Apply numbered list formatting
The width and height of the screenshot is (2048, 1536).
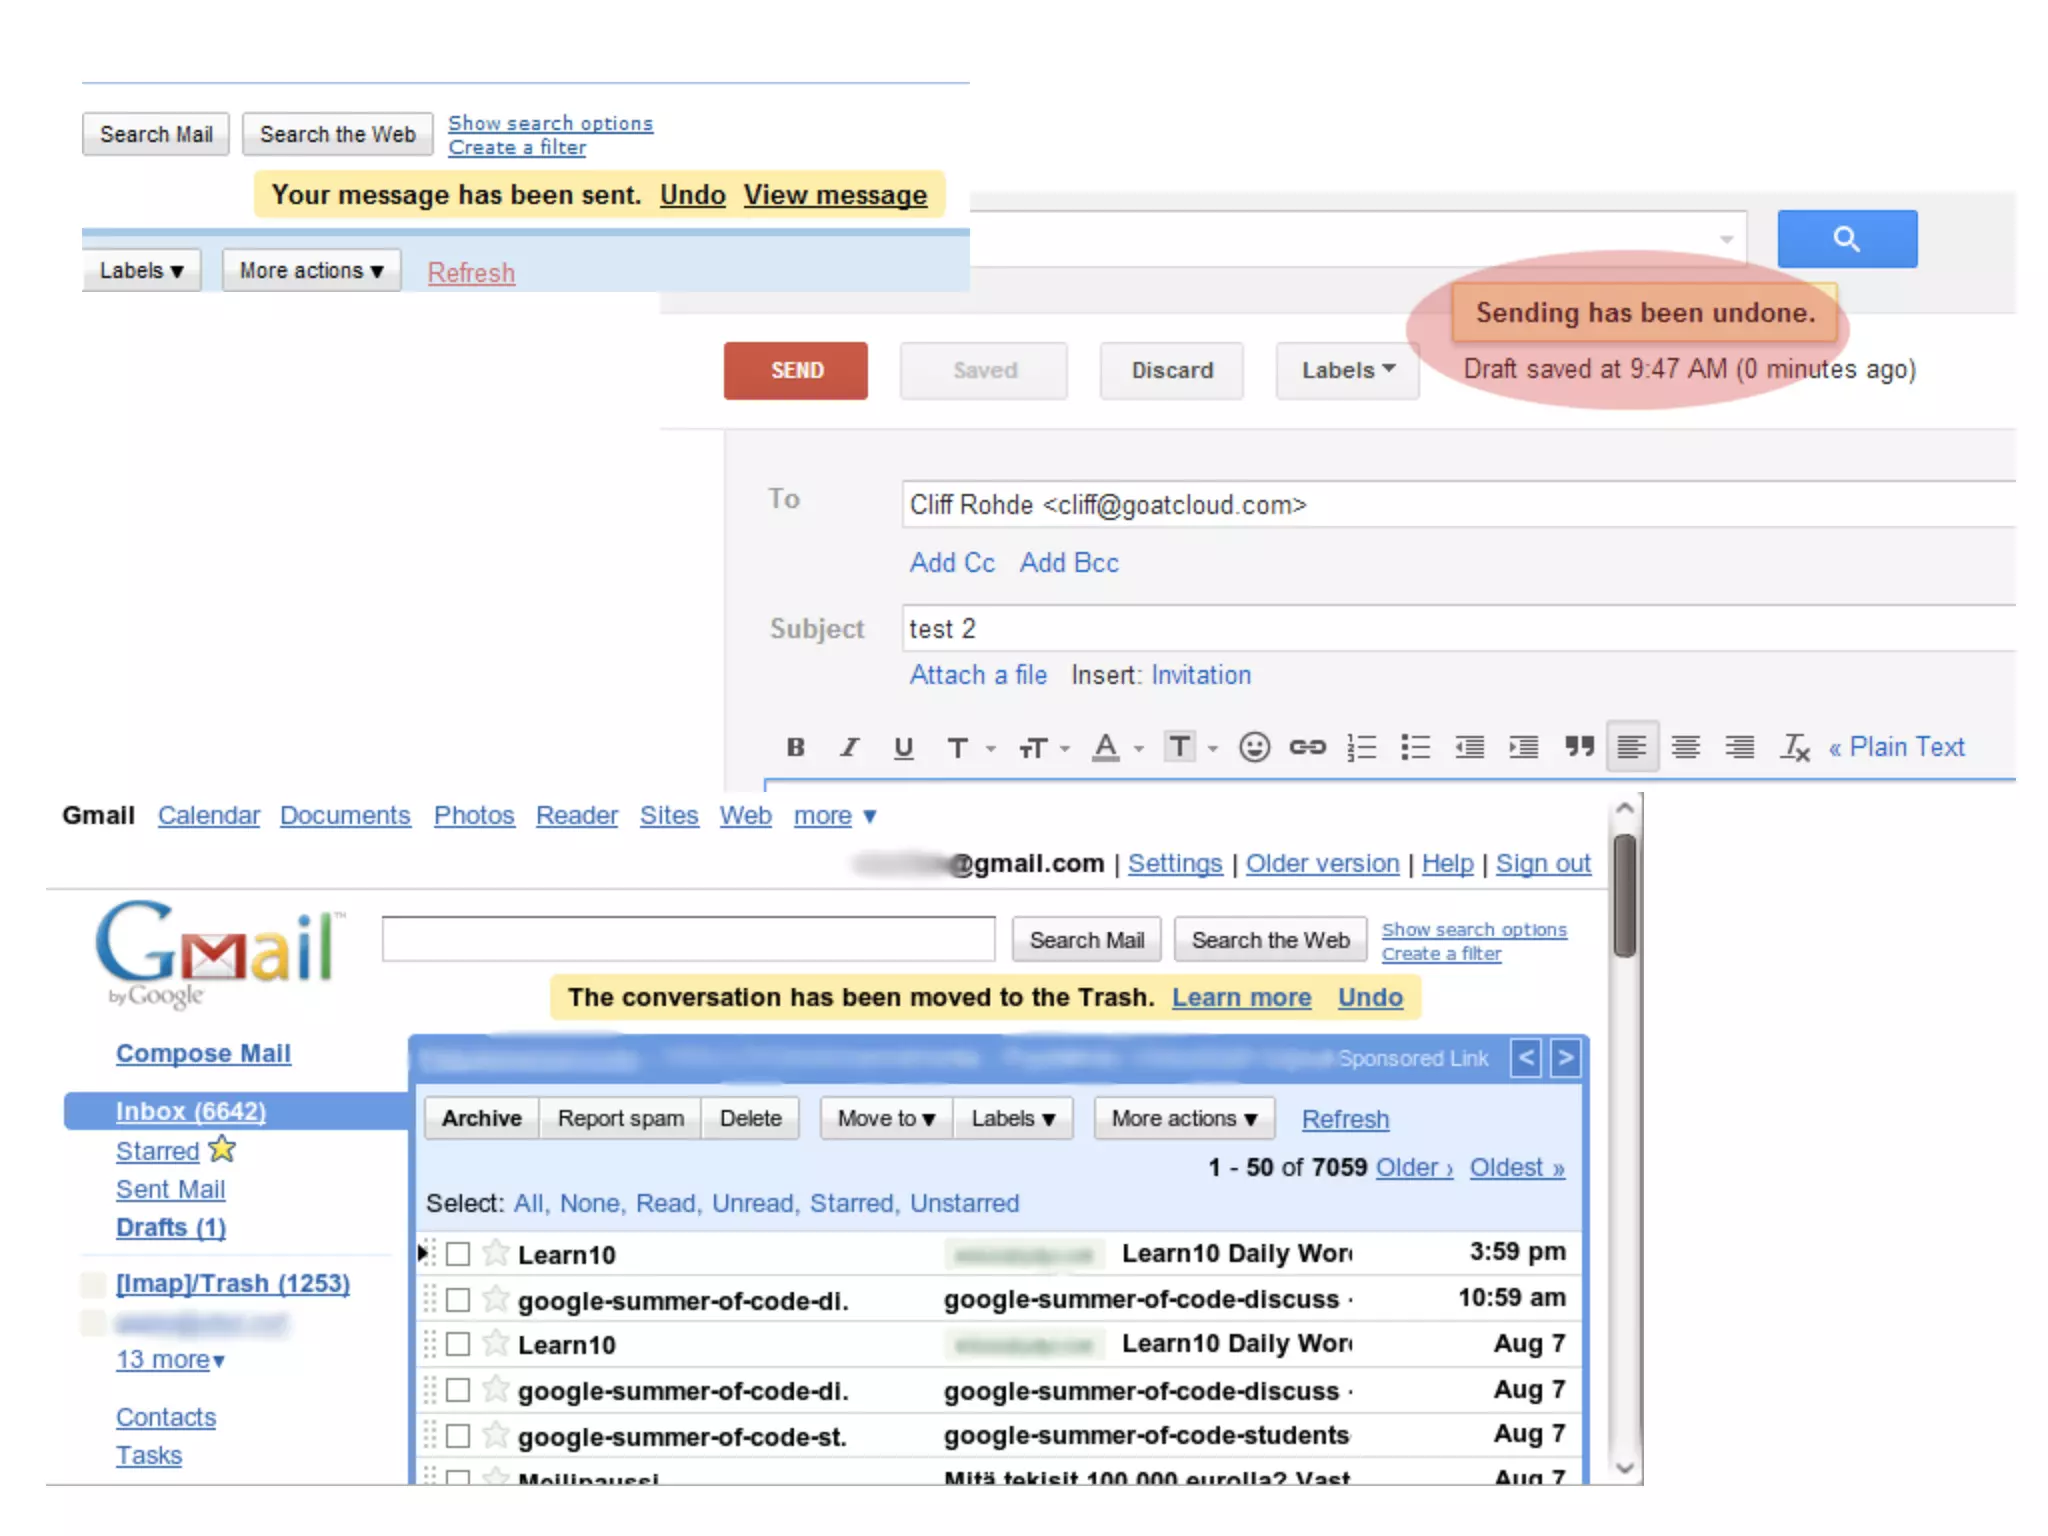[1361, 747]
